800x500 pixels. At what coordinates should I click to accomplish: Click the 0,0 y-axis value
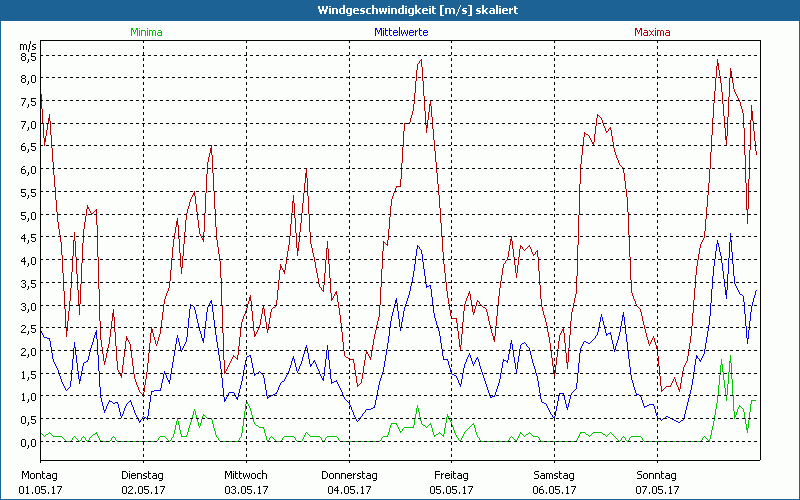[28, 443]
